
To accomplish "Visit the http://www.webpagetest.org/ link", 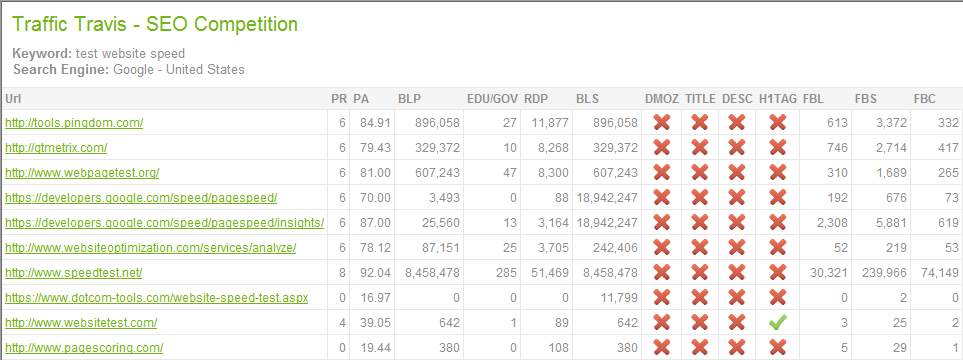I will point(82,173).
